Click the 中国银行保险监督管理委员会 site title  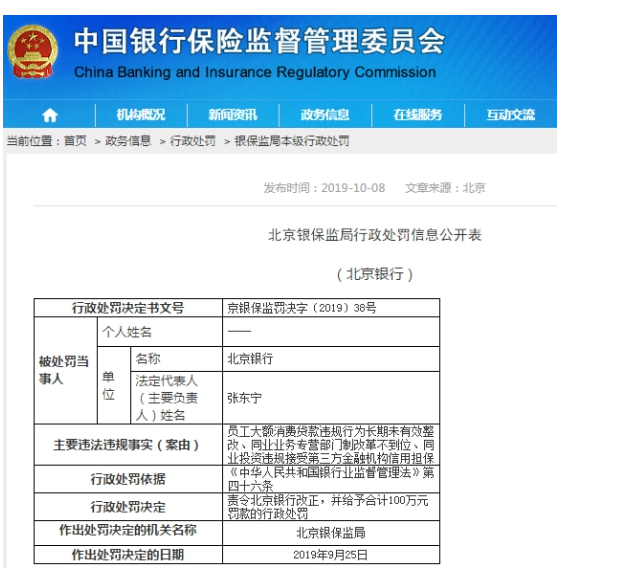coord(259,41)
